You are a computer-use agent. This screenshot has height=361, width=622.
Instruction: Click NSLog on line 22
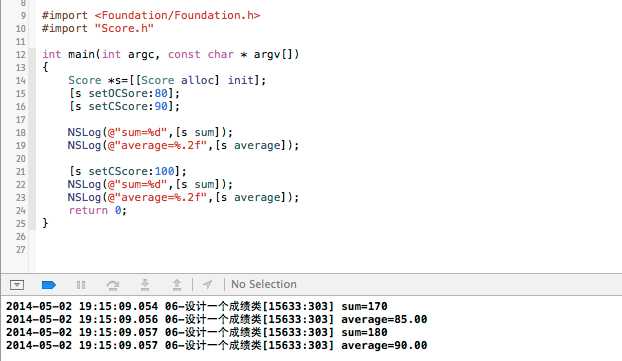point(84,184)
